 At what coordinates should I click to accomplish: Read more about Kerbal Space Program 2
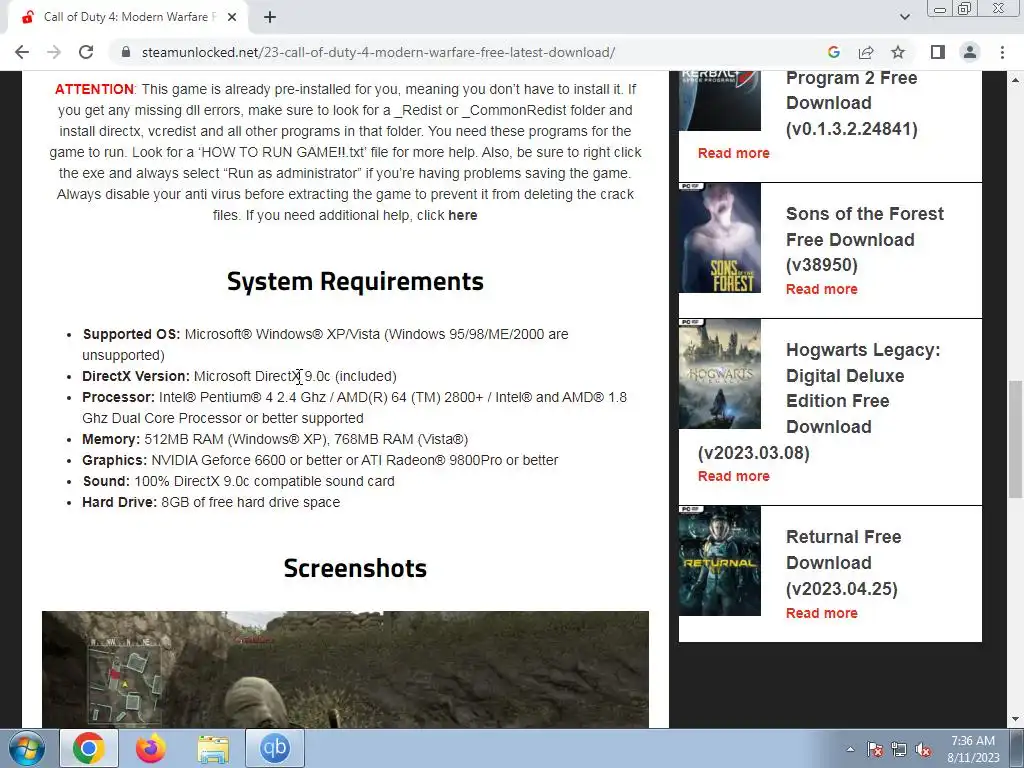pos(733,153)
